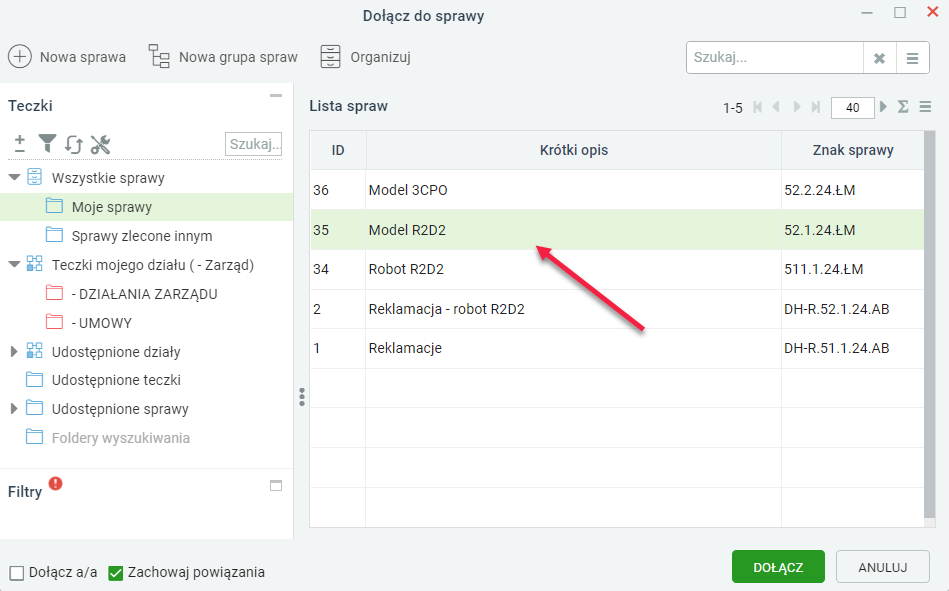Apply page size arrow next to 40

click(x=884, y=107)
